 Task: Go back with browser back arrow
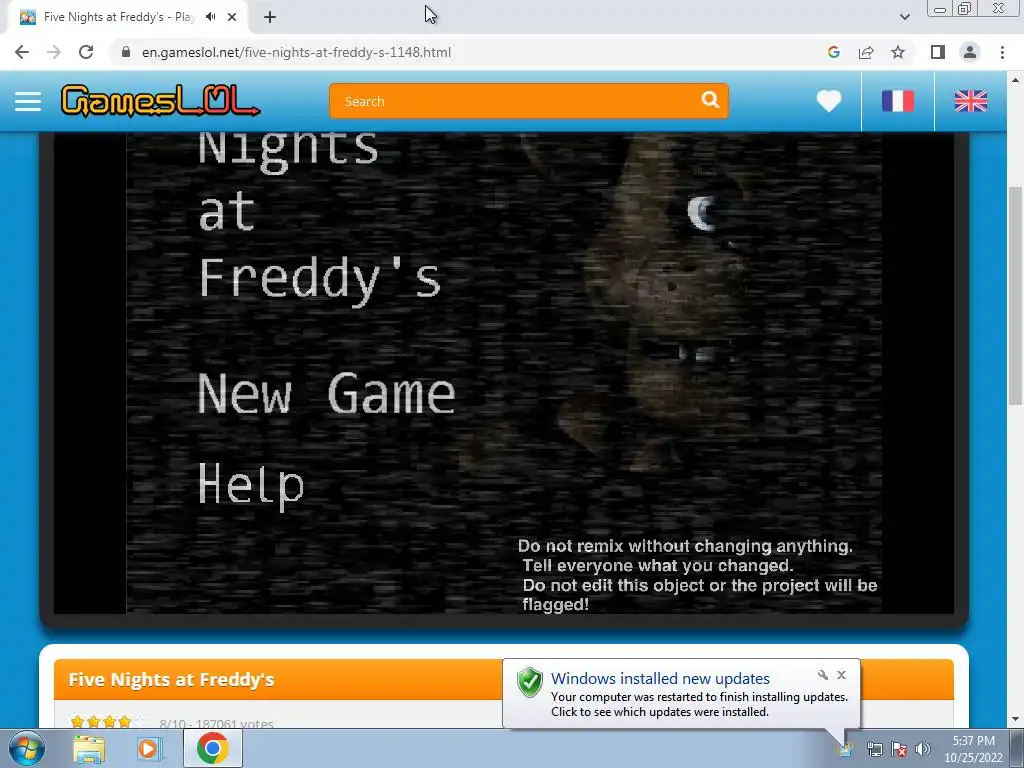22,52
